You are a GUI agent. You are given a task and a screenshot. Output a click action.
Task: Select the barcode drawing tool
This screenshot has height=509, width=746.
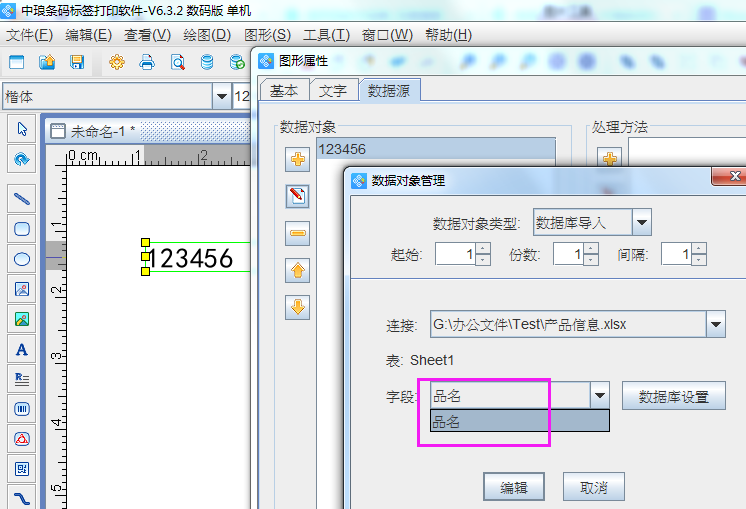point(21,409)
